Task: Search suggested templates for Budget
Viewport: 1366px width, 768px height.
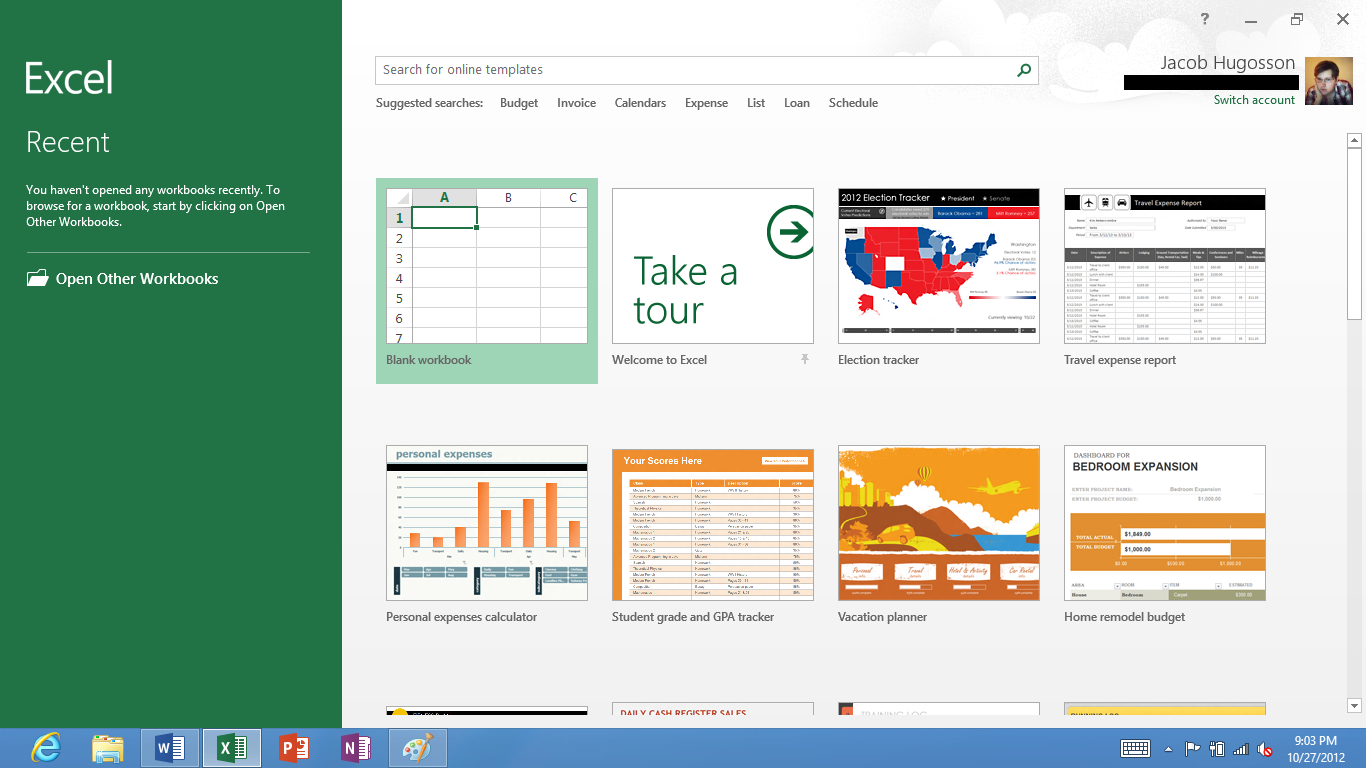Action: click(x=519, y=102)
